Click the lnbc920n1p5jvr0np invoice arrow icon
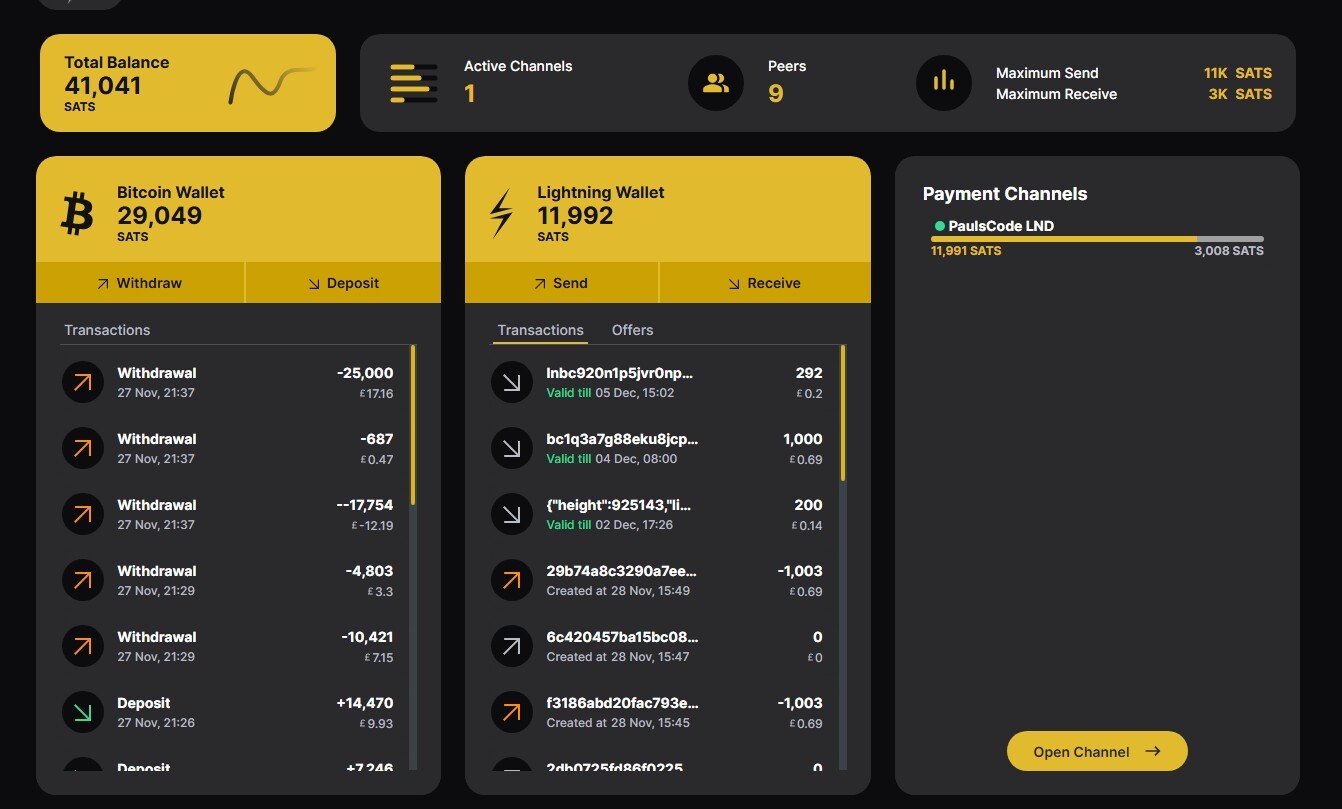1342x809 pixels. 511,382
